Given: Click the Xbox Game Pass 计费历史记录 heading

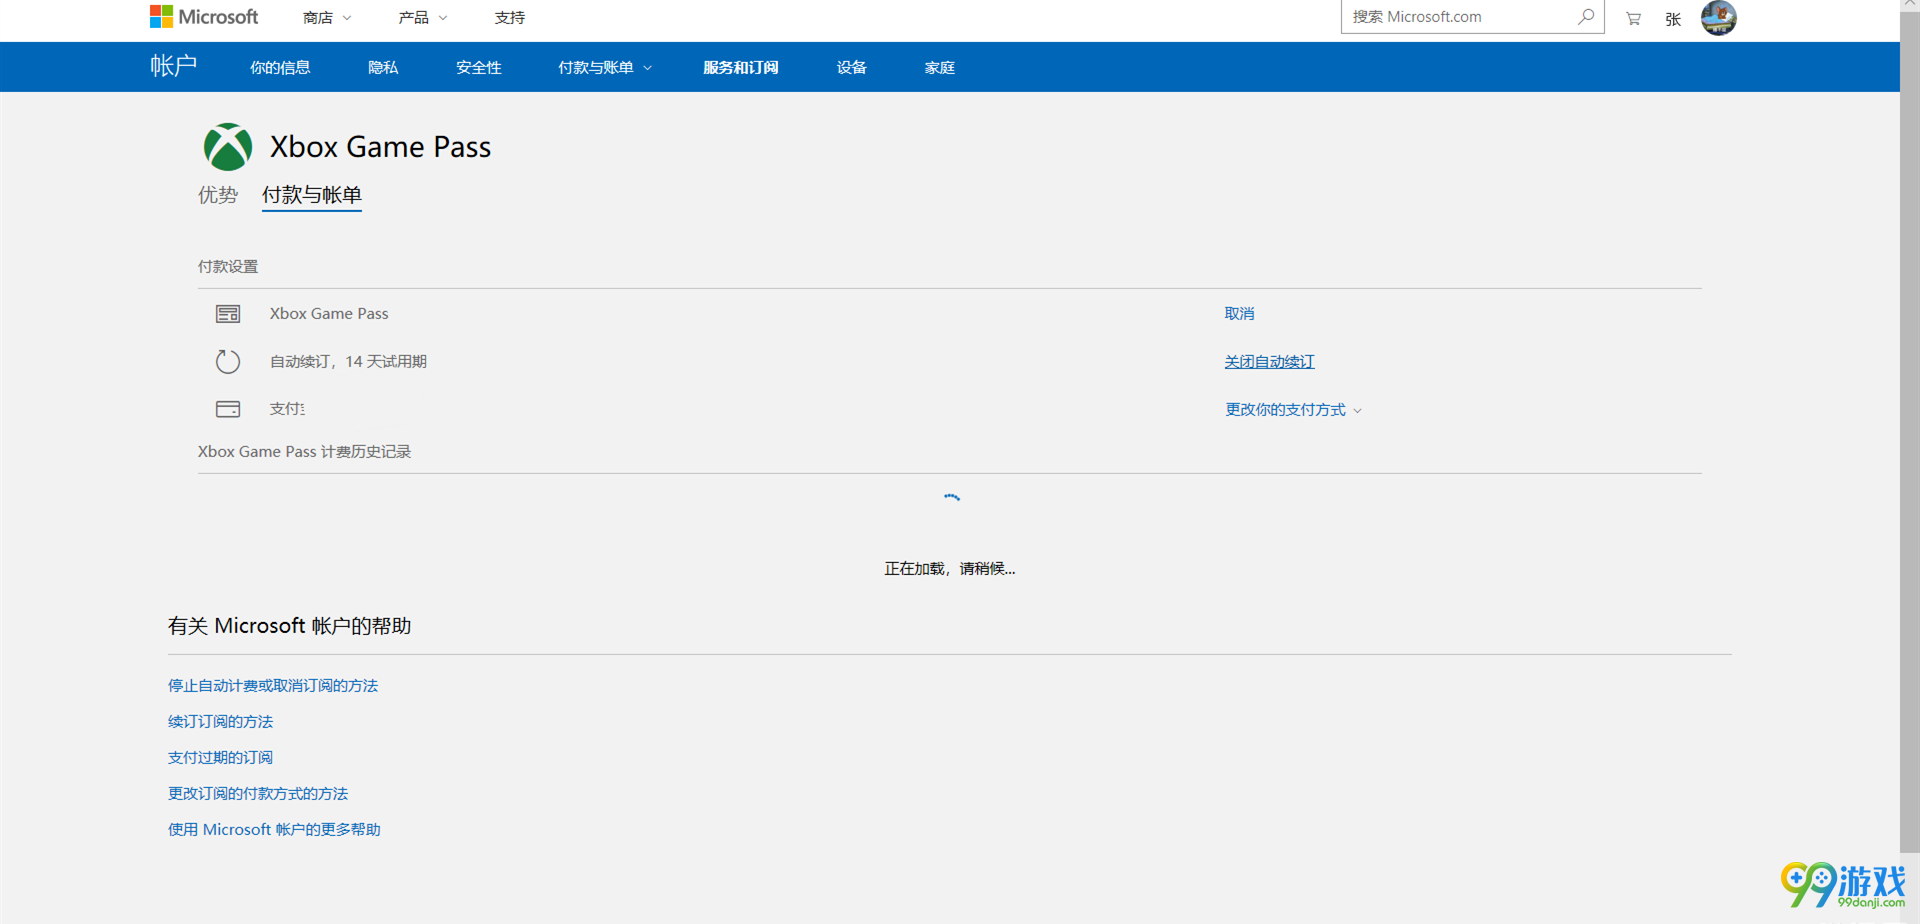Looking at the screenshot, I should [304, 451].
